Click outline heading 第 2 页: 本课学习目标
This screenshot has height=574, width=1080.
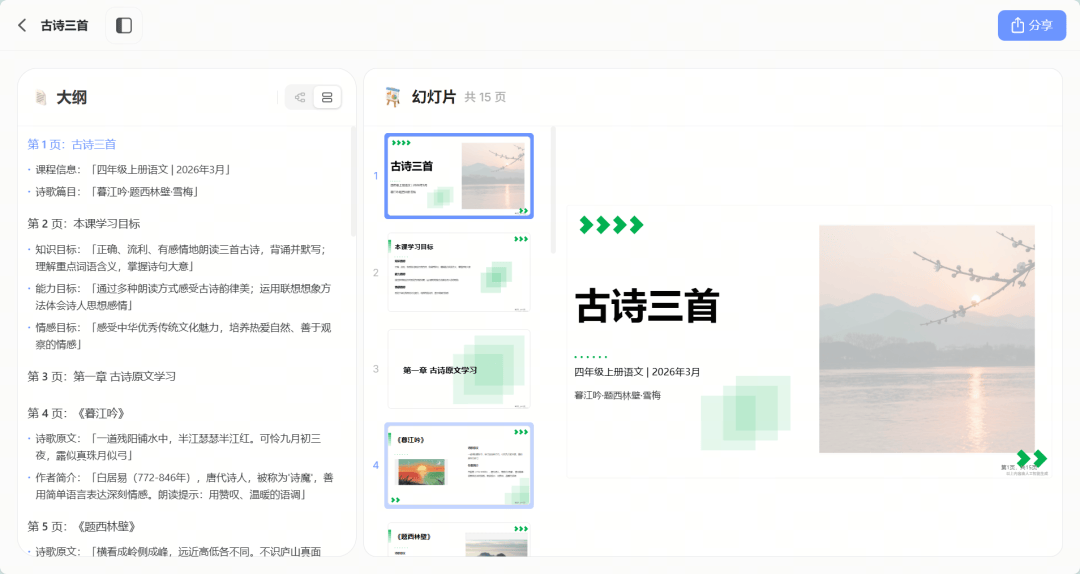point(83,223)
